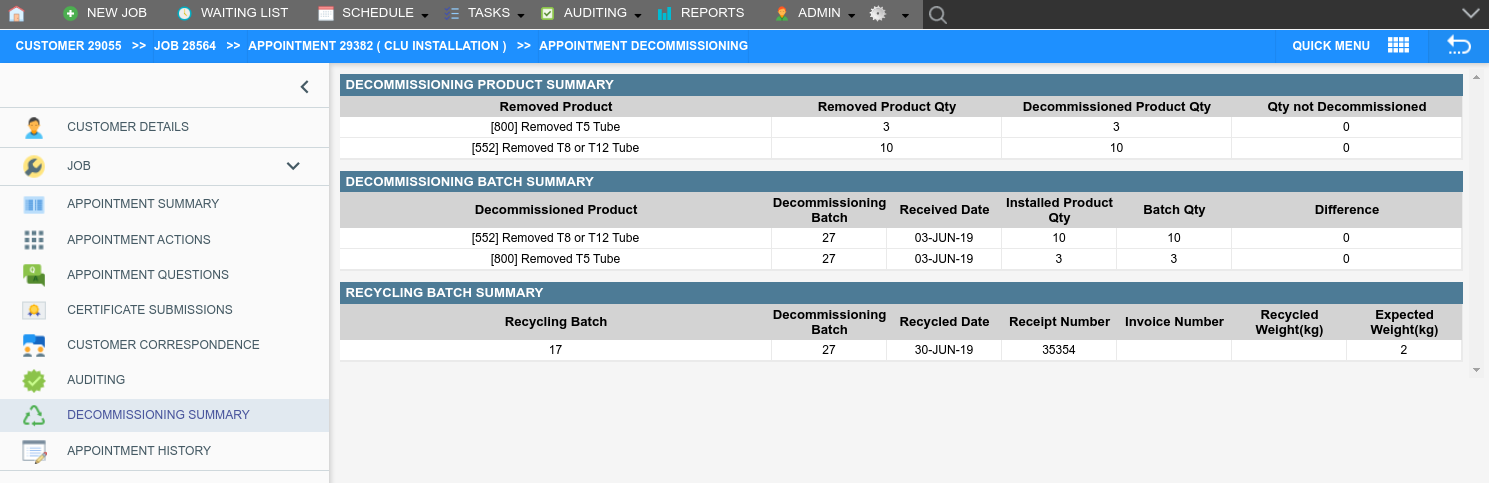
Task: Click the Admin user icon
Action: click(782, 14)
